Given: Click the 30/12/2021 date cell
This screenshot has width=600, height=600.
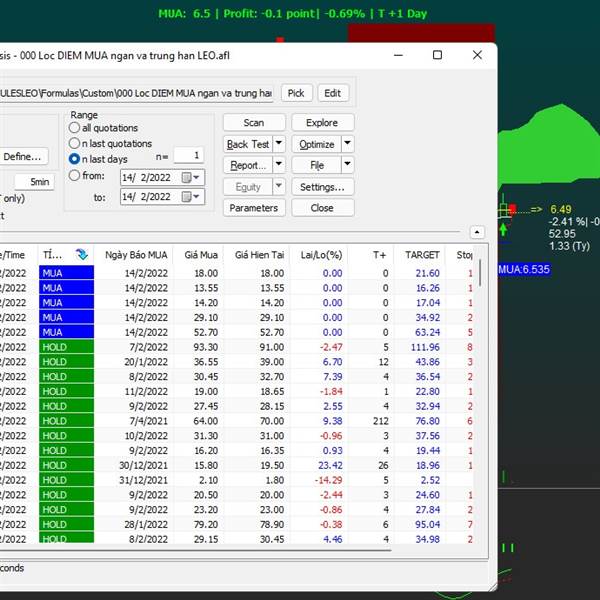Looking at the screenshot, I should tap(143, 465).
